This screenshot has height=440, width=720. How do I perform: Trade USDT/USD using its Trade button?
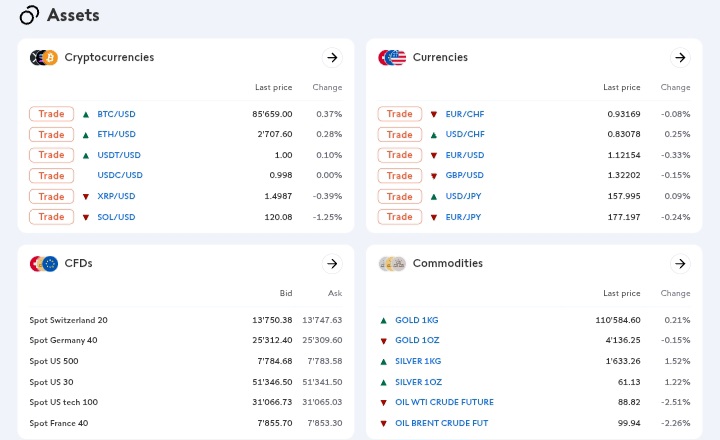(51, 155)
